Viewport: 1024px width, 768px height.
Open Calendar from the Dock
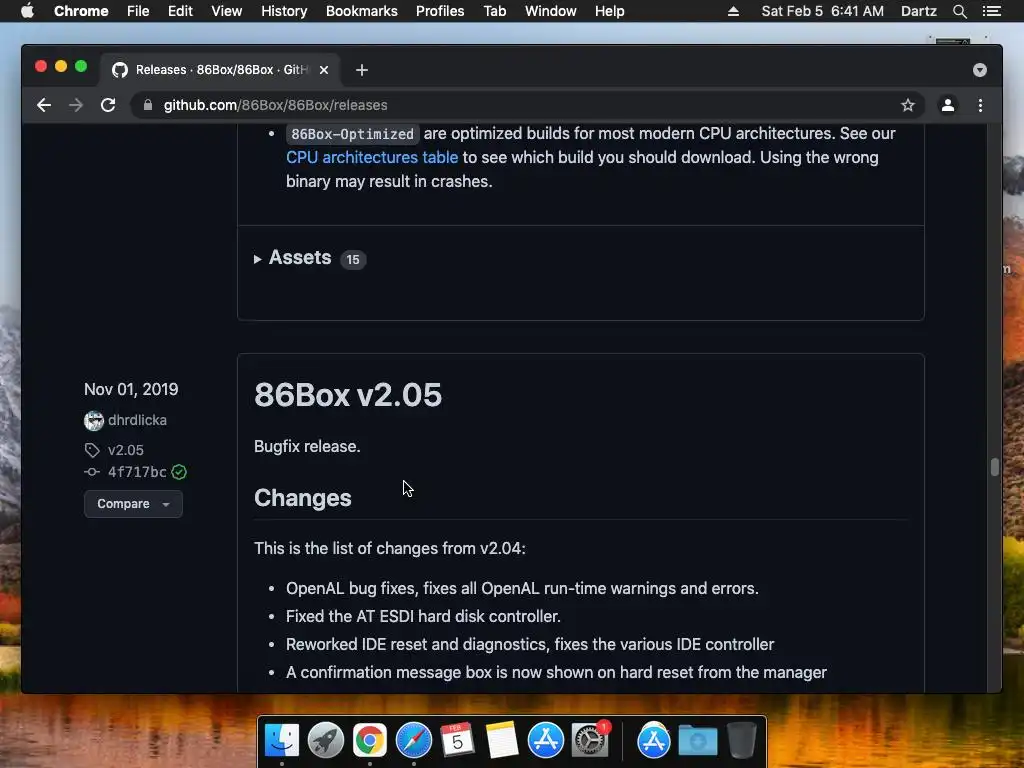coord(457,741)
